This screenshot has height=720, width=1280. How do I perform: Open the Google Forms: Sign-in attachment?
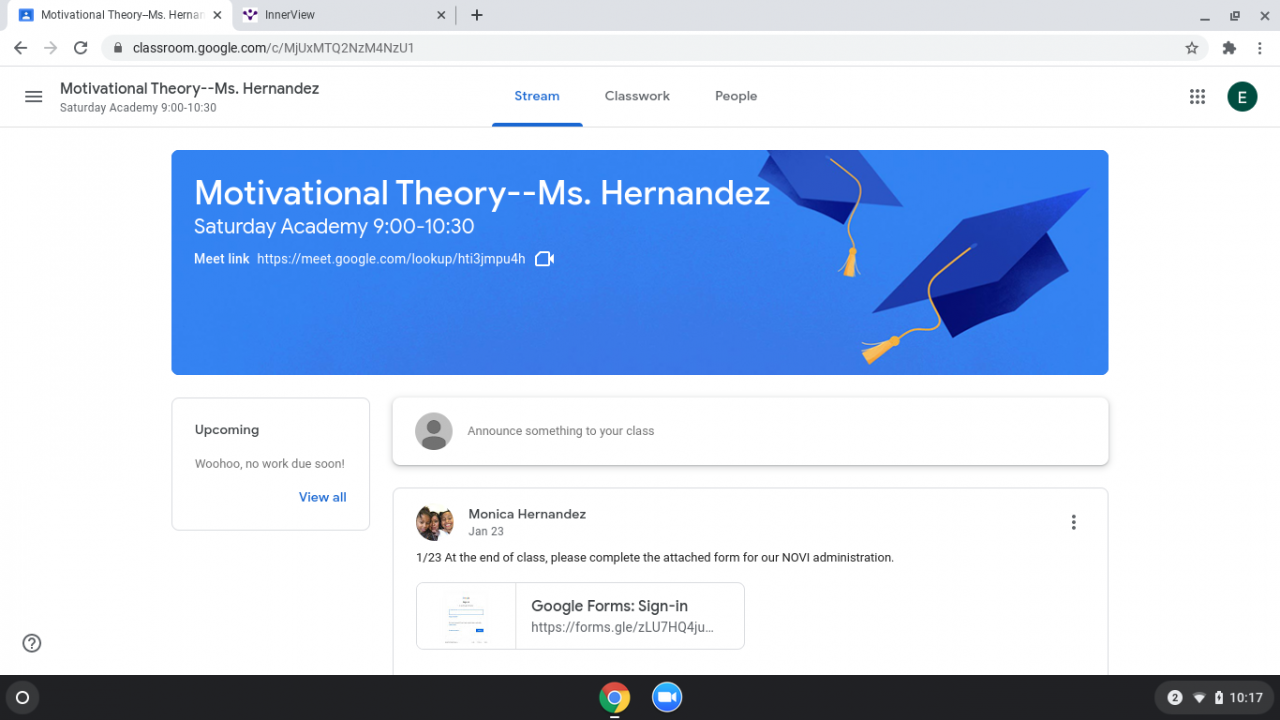(x=580, y=616)
